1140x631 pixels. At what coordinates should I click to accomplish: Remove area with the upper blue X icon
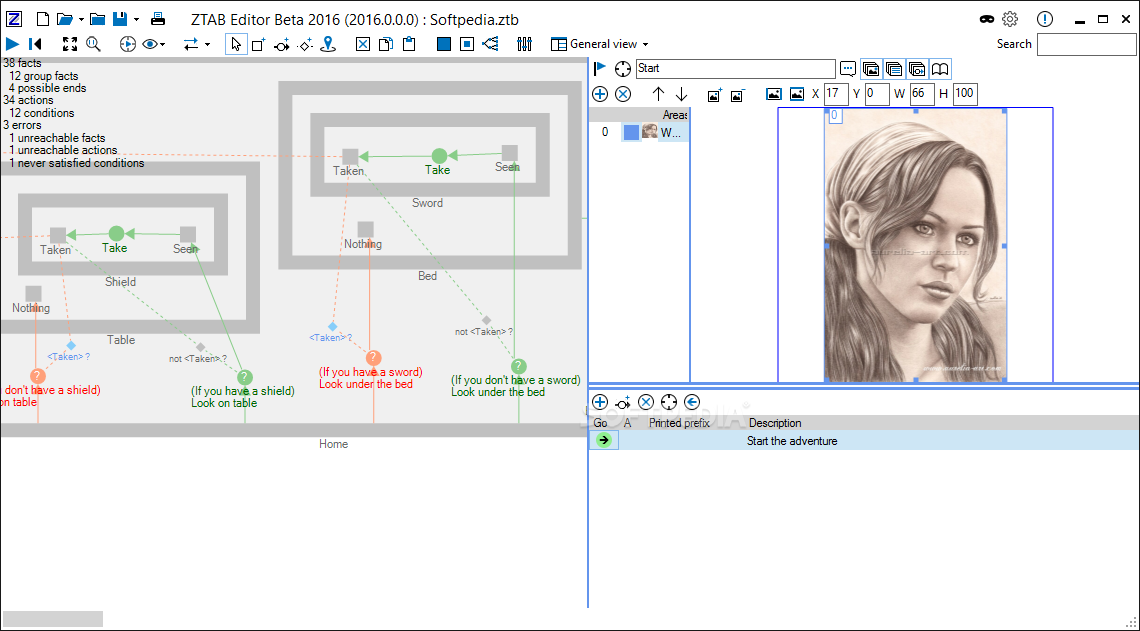click(x=623, y=94)
